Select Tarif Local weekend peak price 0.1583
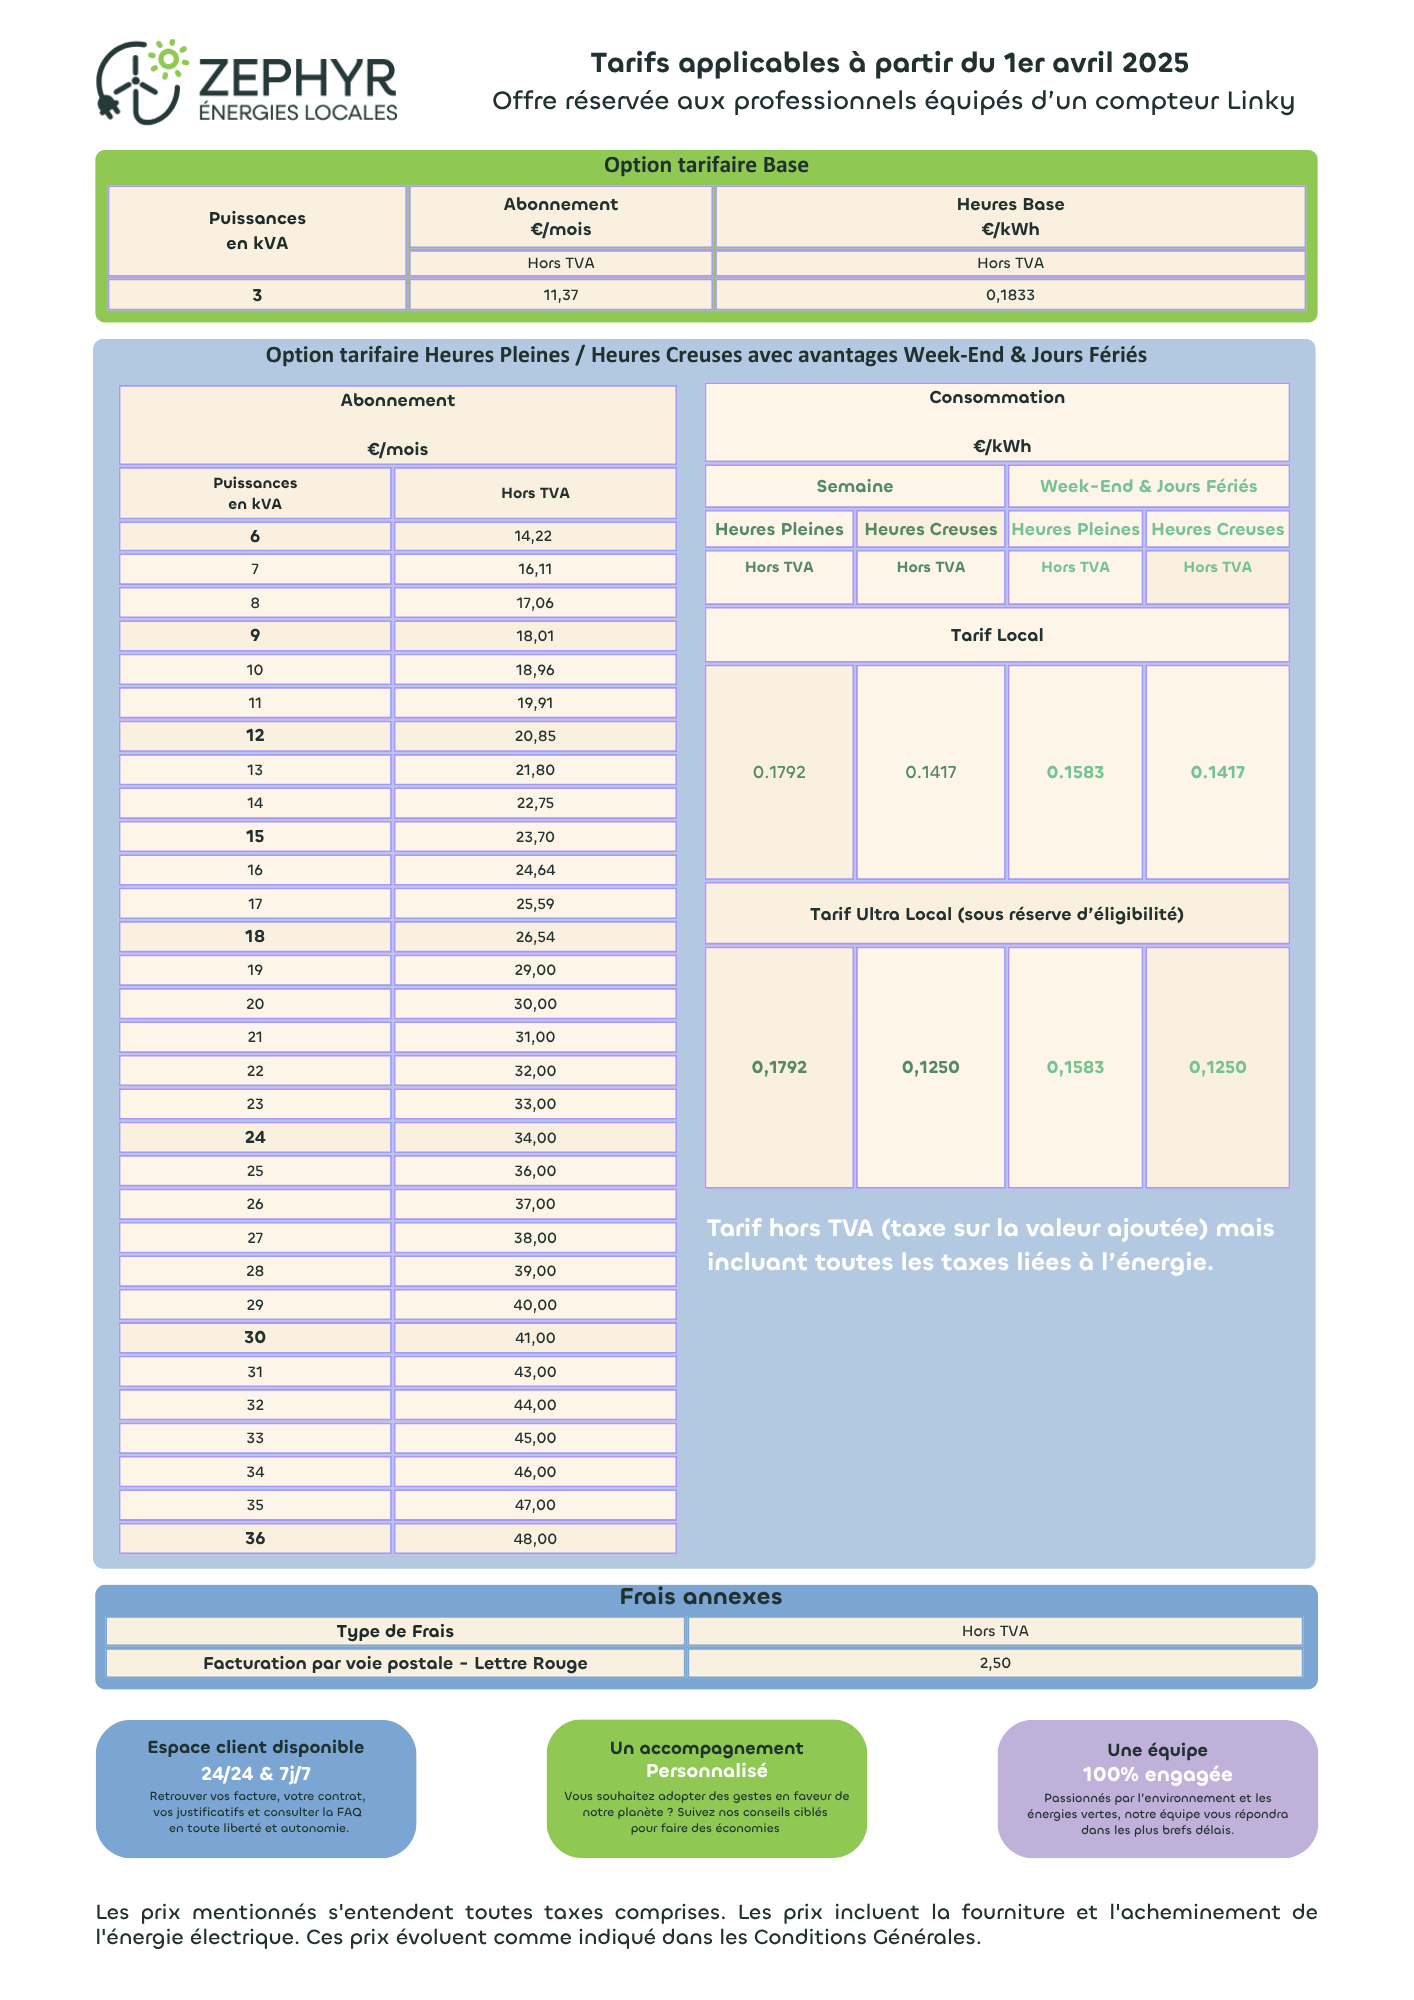1414x2000 pixels. point(1075,772)
